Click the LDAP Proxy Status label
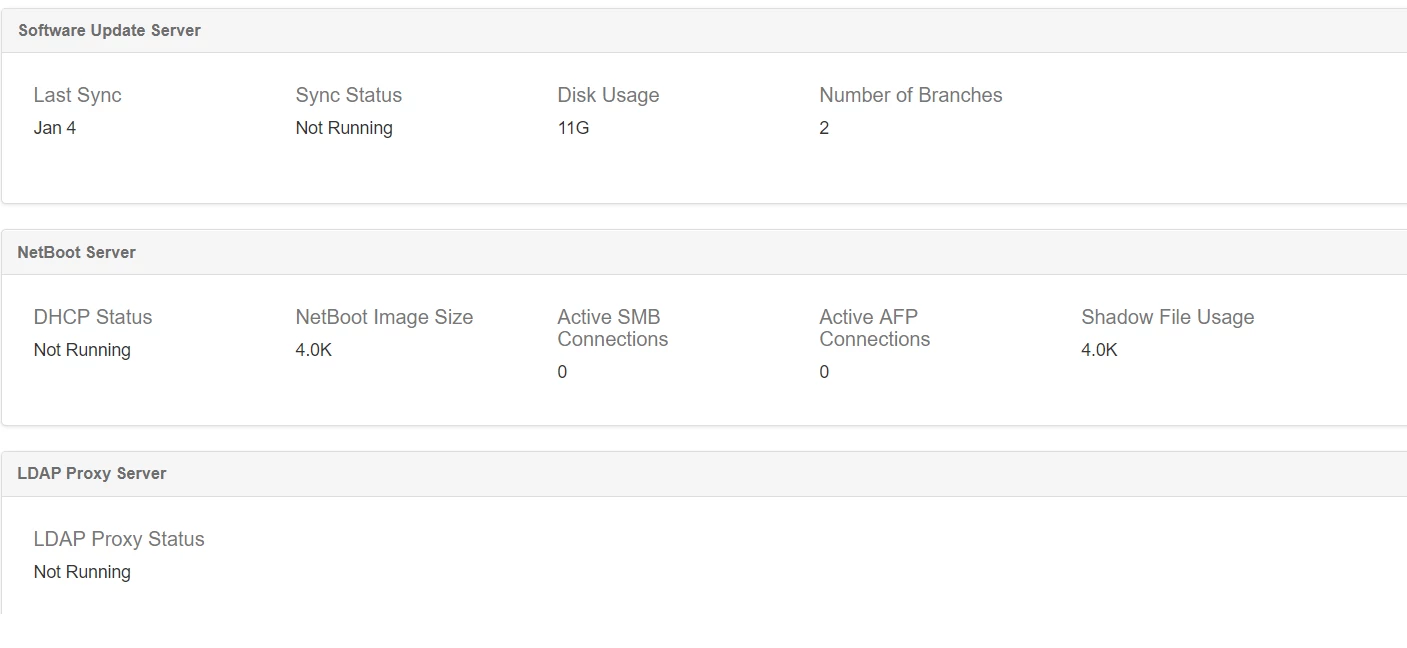Screen dimensions: 1407x648 click(118, 540)
